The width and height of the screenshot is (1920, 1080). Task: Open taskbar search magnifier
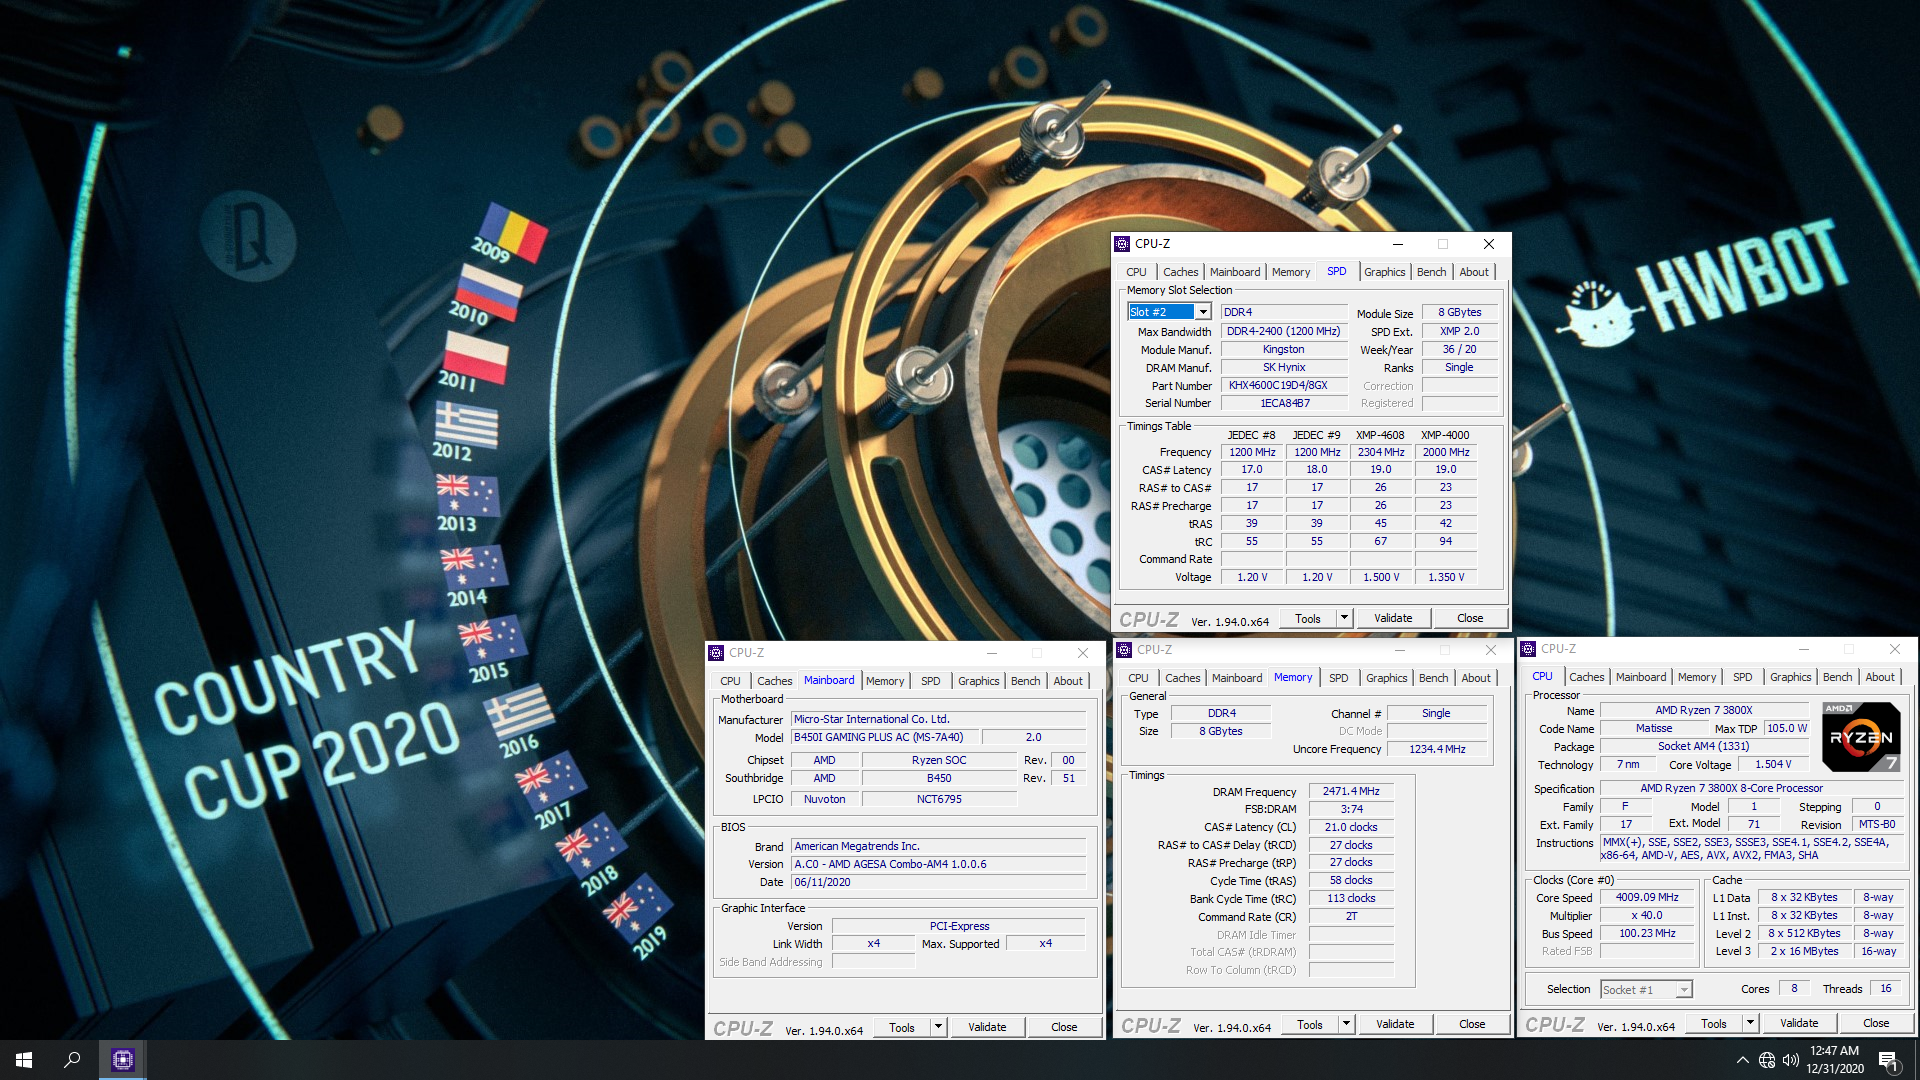point(72,1060)
